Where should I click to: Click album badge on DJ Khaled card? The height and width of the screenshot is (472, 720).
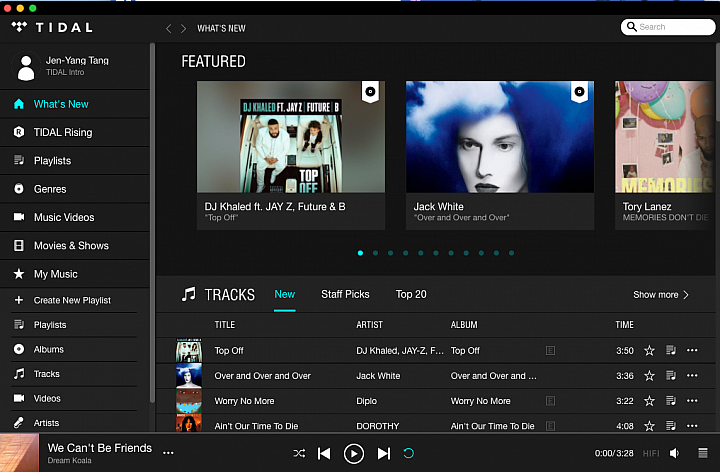point(370,92)
